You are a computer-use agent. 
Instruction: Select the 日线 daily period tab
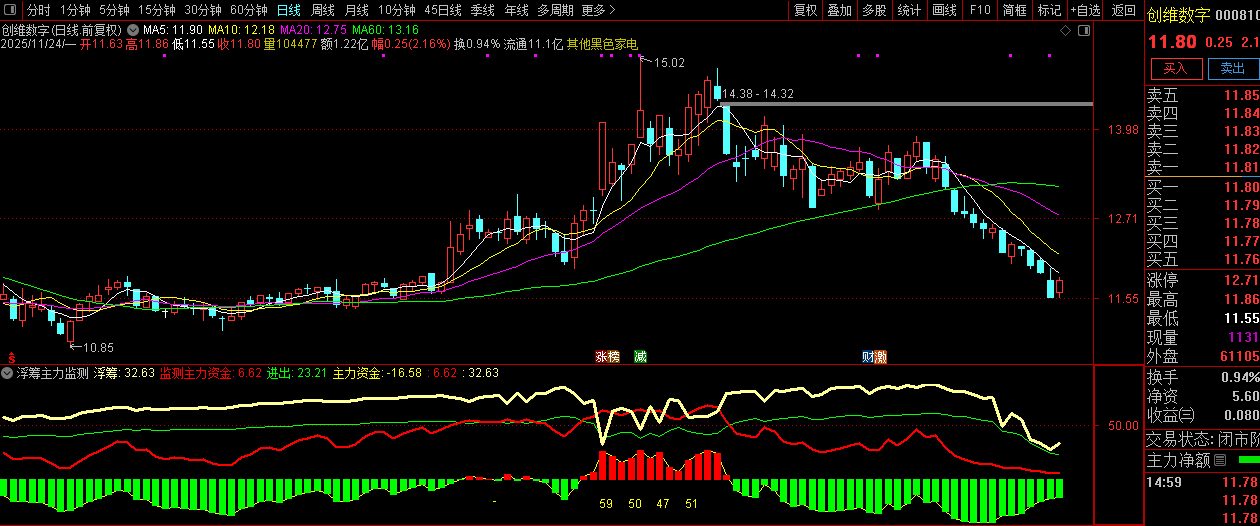coord(288,10)
